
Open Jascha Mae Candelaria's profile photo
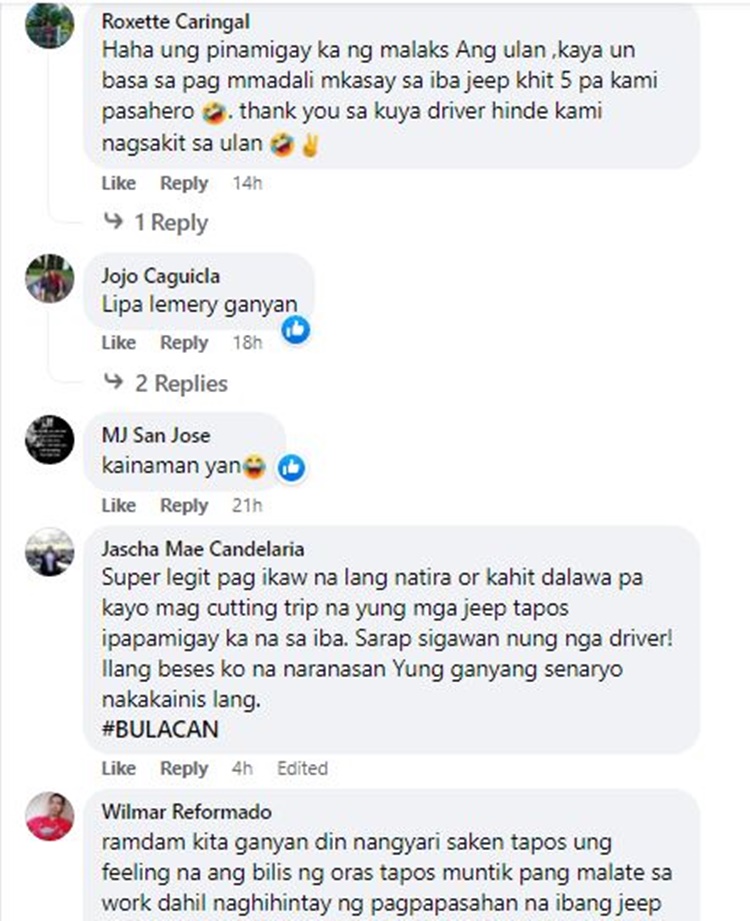click(x=50, y=552)
